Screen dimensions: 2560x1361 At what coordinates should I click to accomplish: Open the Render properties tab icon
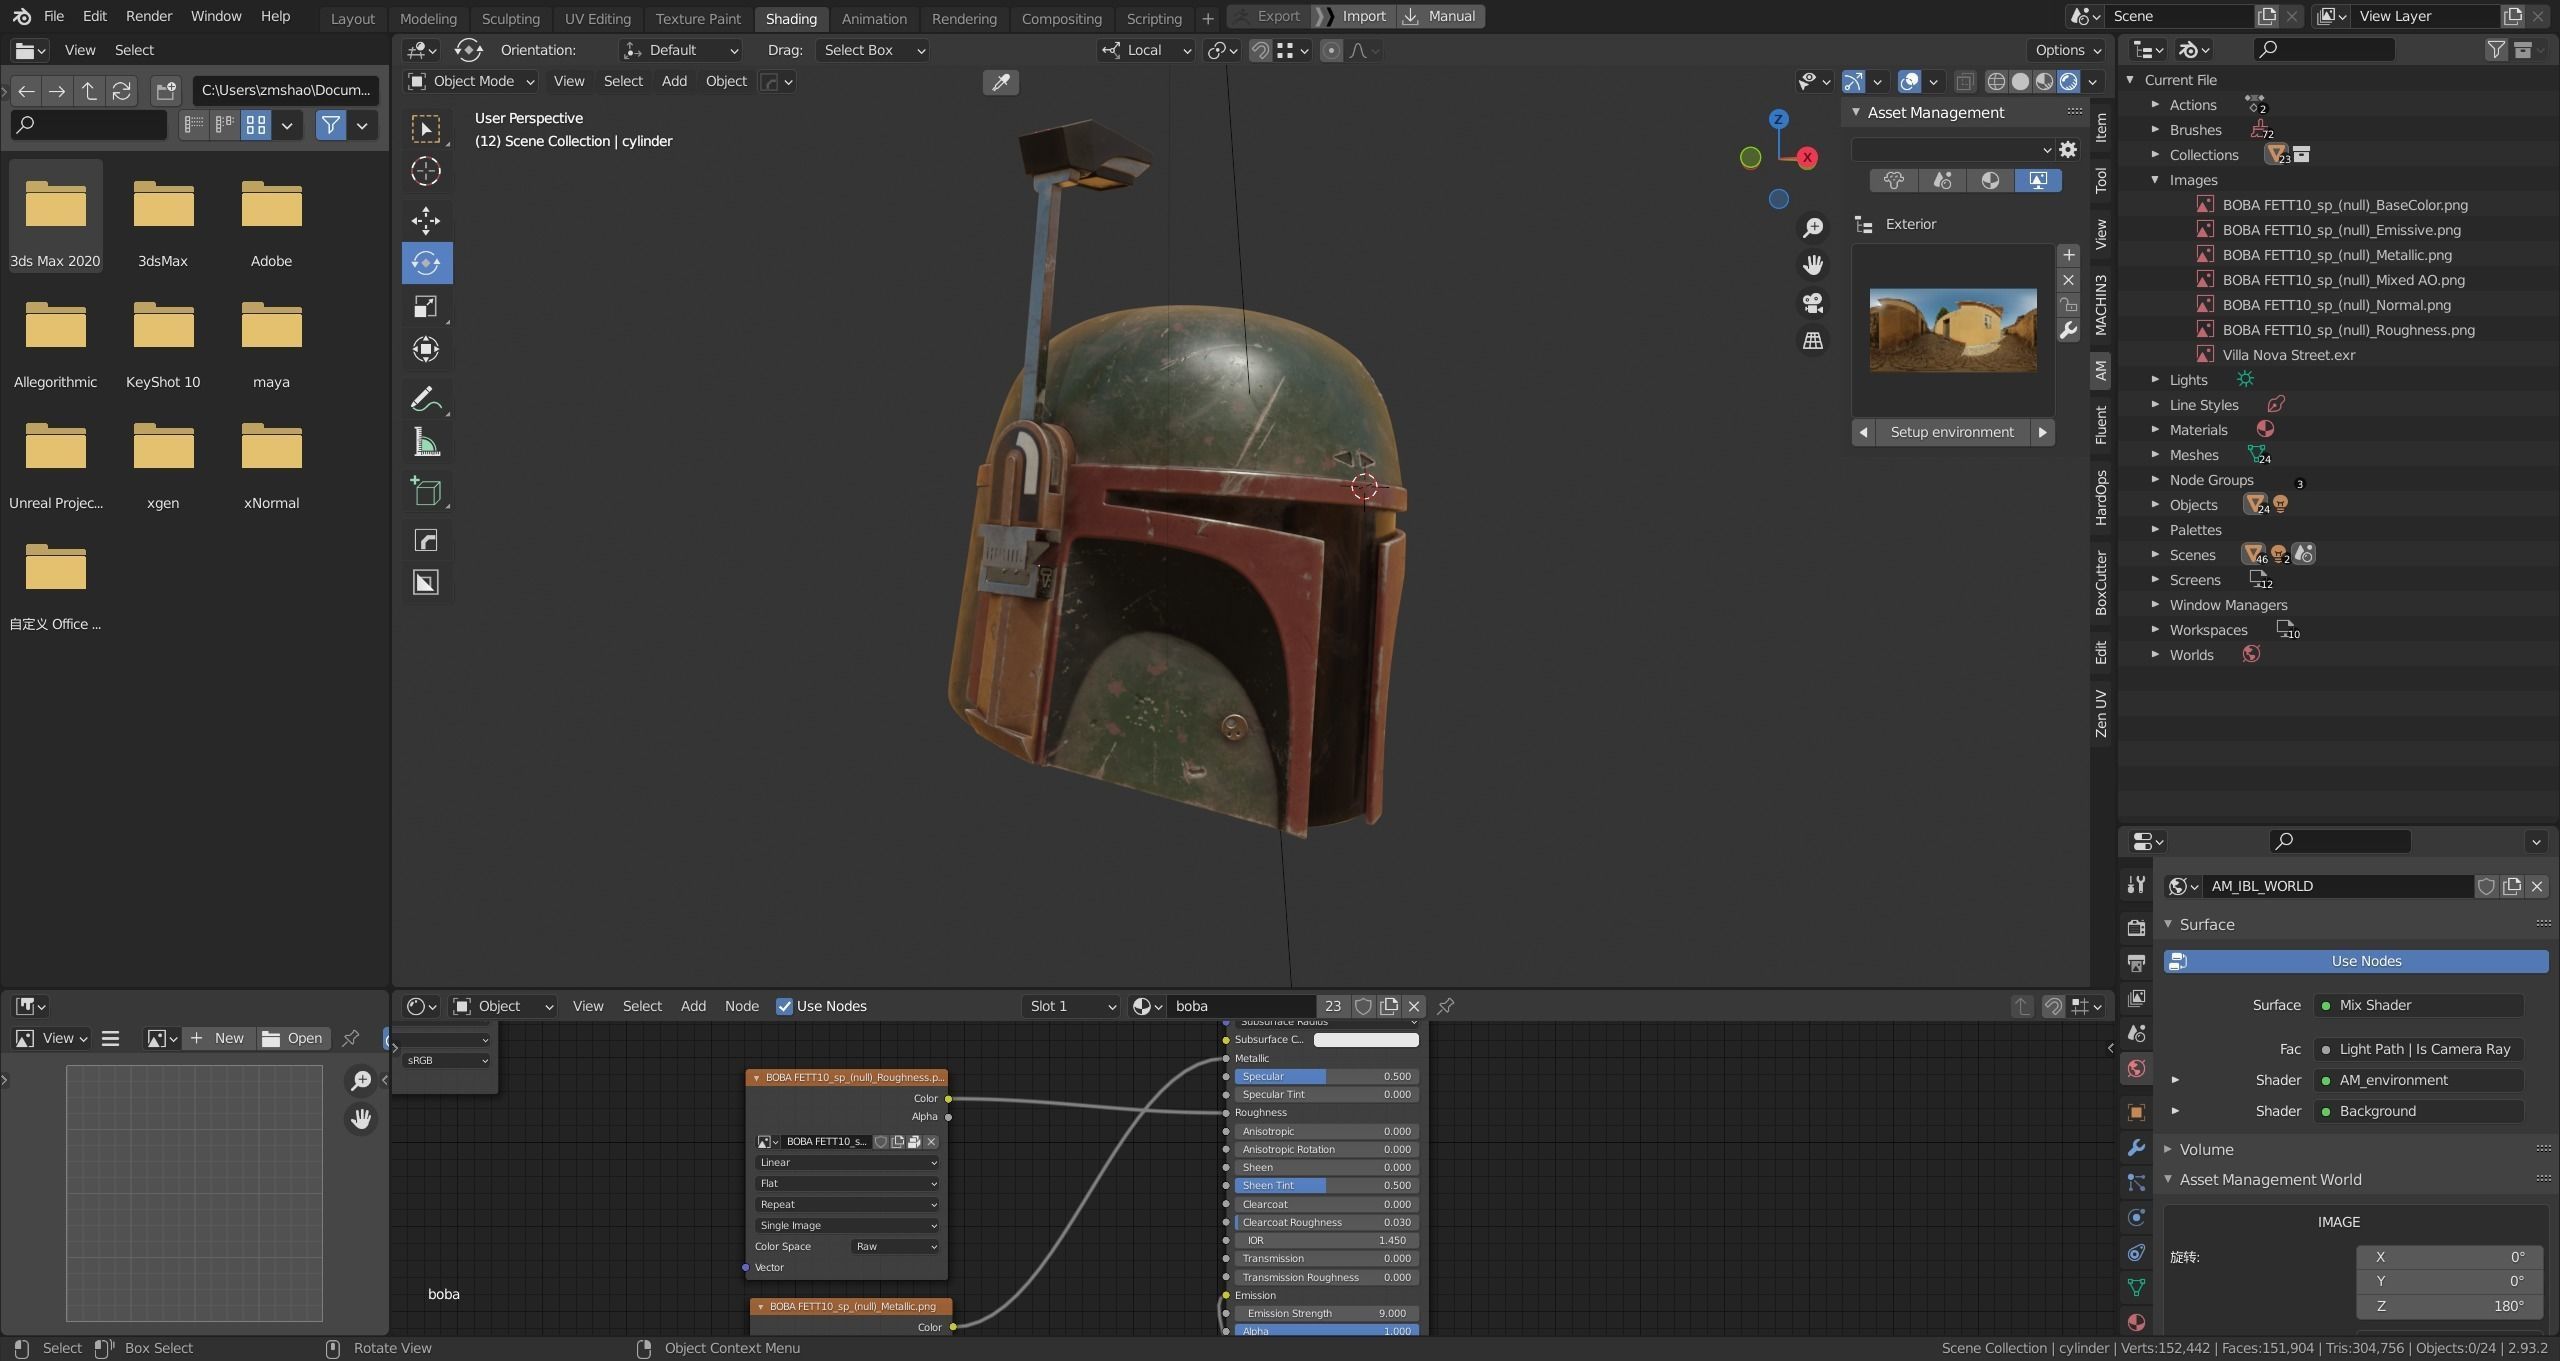tap(2136, 927)
